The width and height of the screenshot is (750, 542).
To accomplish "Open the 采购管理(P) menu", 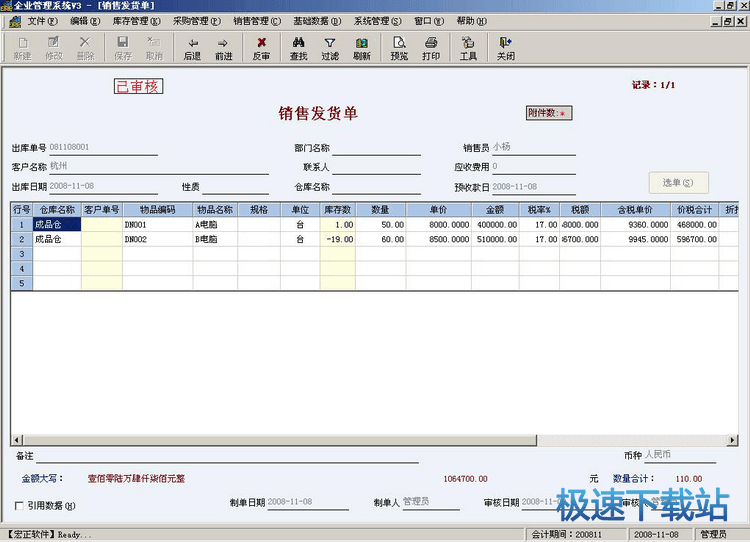I will 197,21.
